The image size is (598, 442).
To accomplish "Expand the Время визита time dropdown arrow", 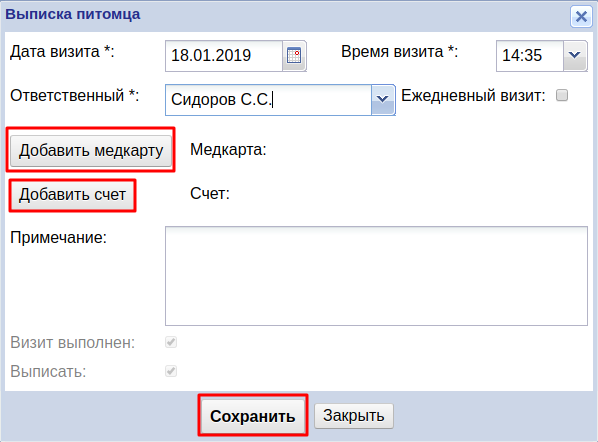I will click(x=575, y=56).
